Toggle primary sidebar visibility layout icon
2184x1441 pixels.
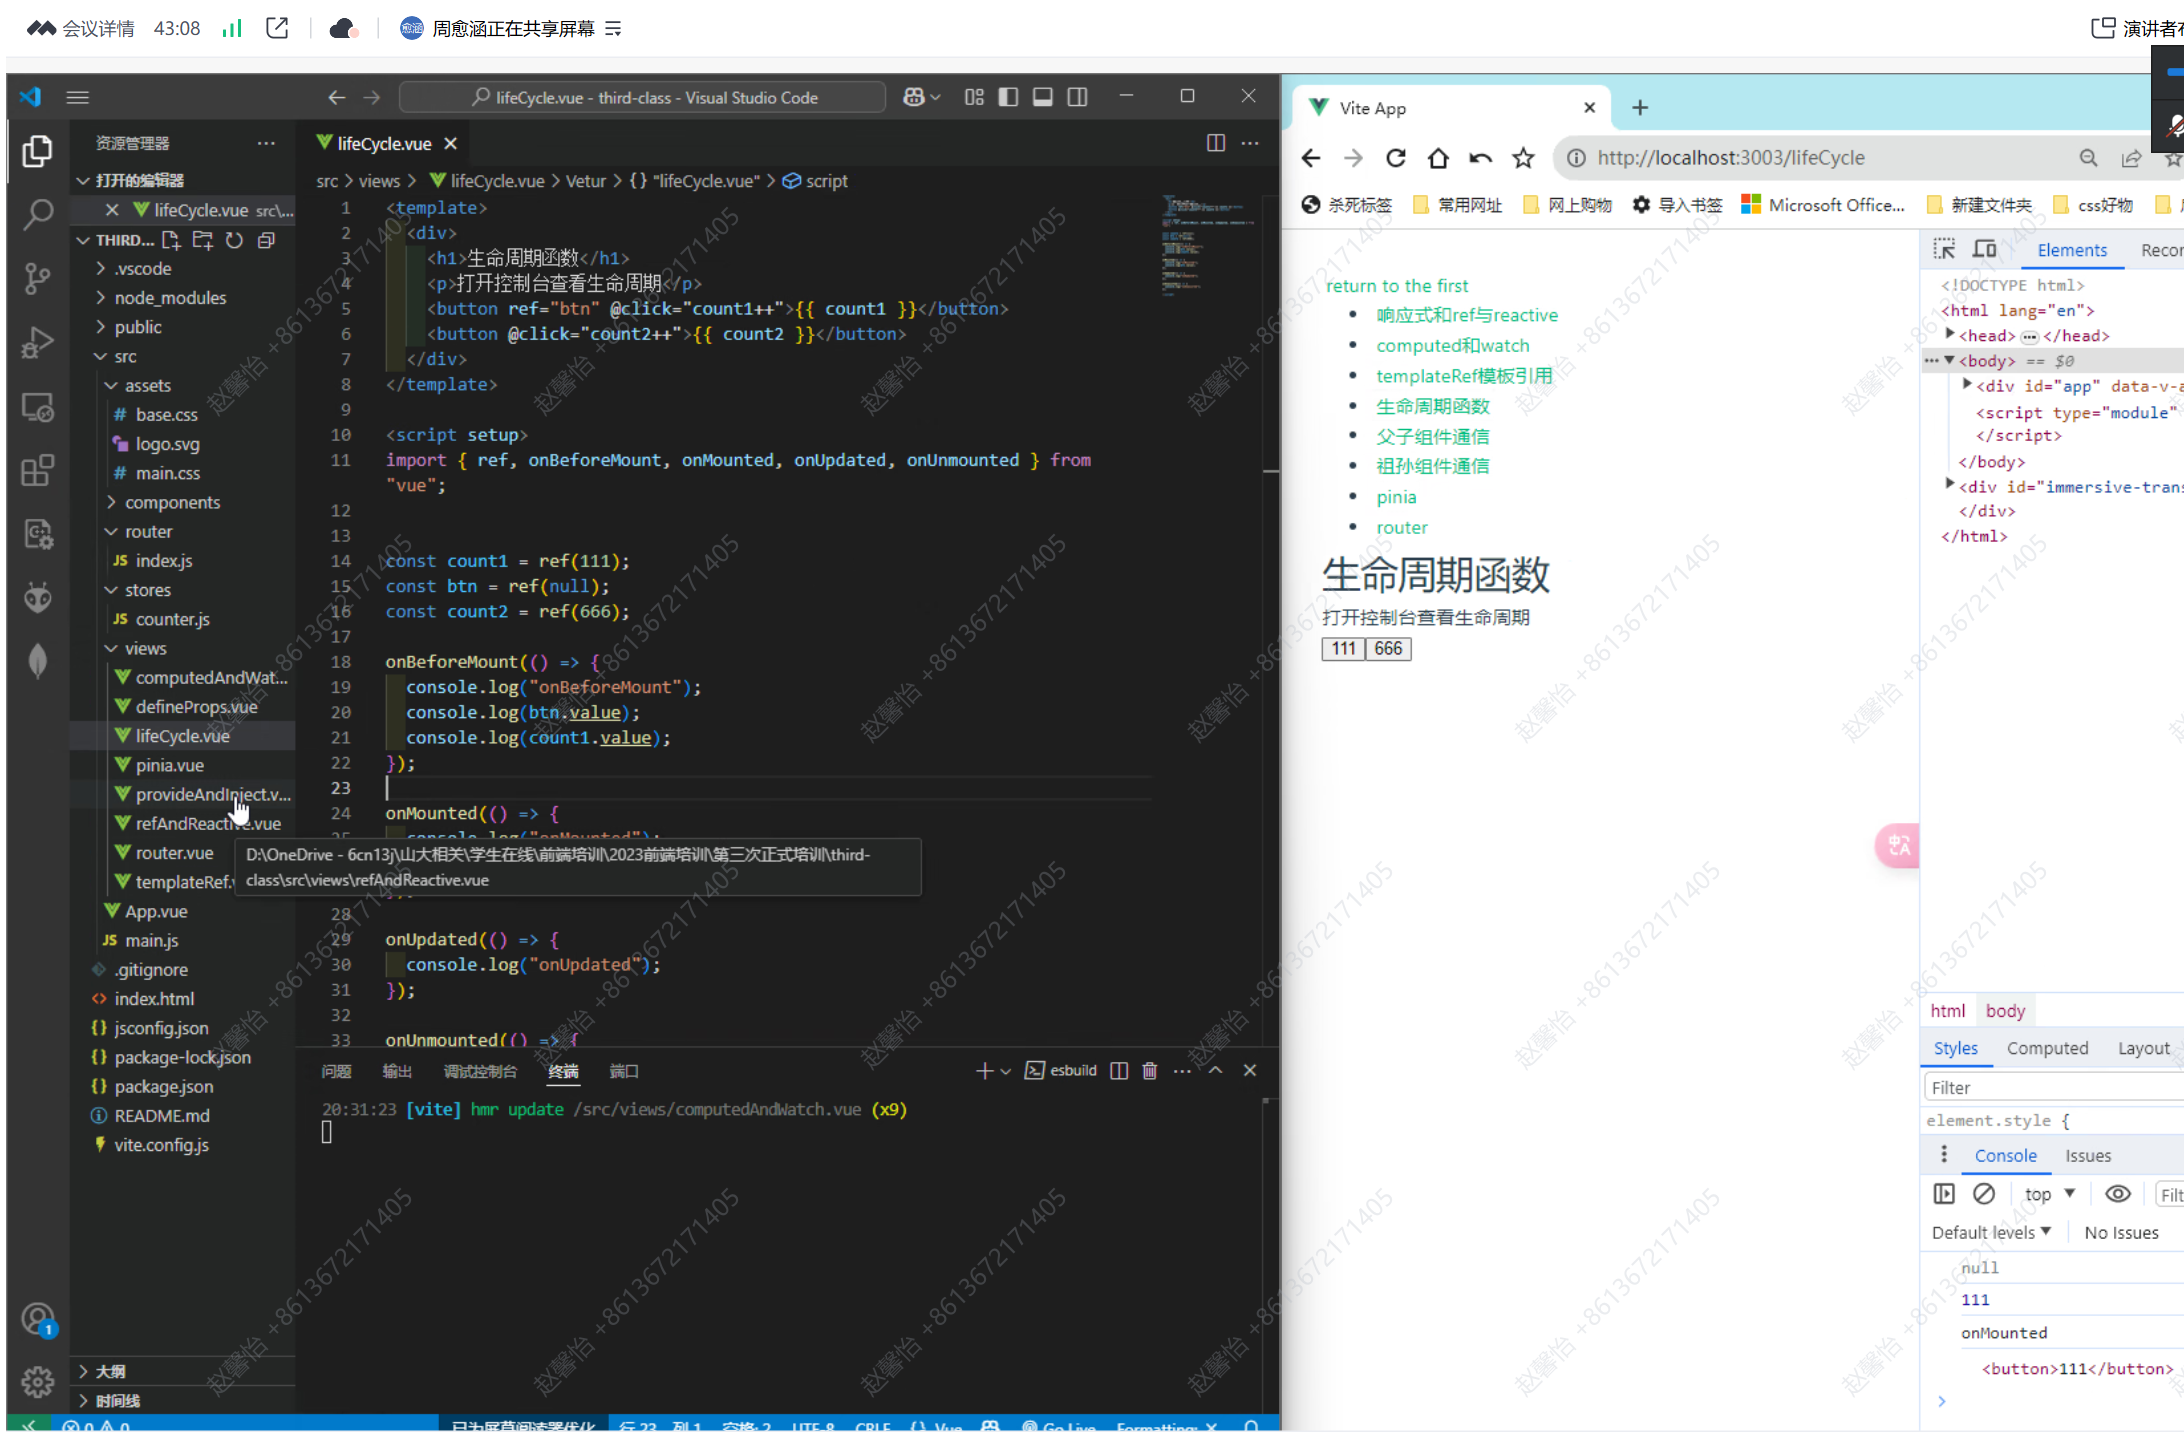pyautogui.click(x=1008, y=97)
